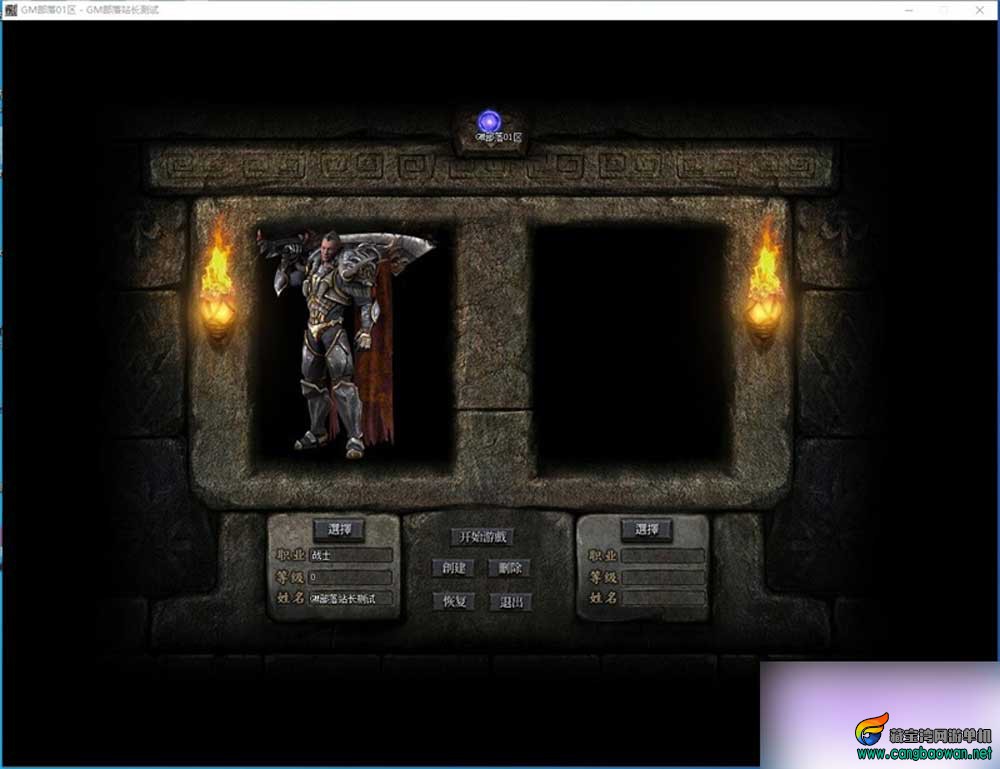
Task: Create a new character with 创建
Action: click(453, 568)
